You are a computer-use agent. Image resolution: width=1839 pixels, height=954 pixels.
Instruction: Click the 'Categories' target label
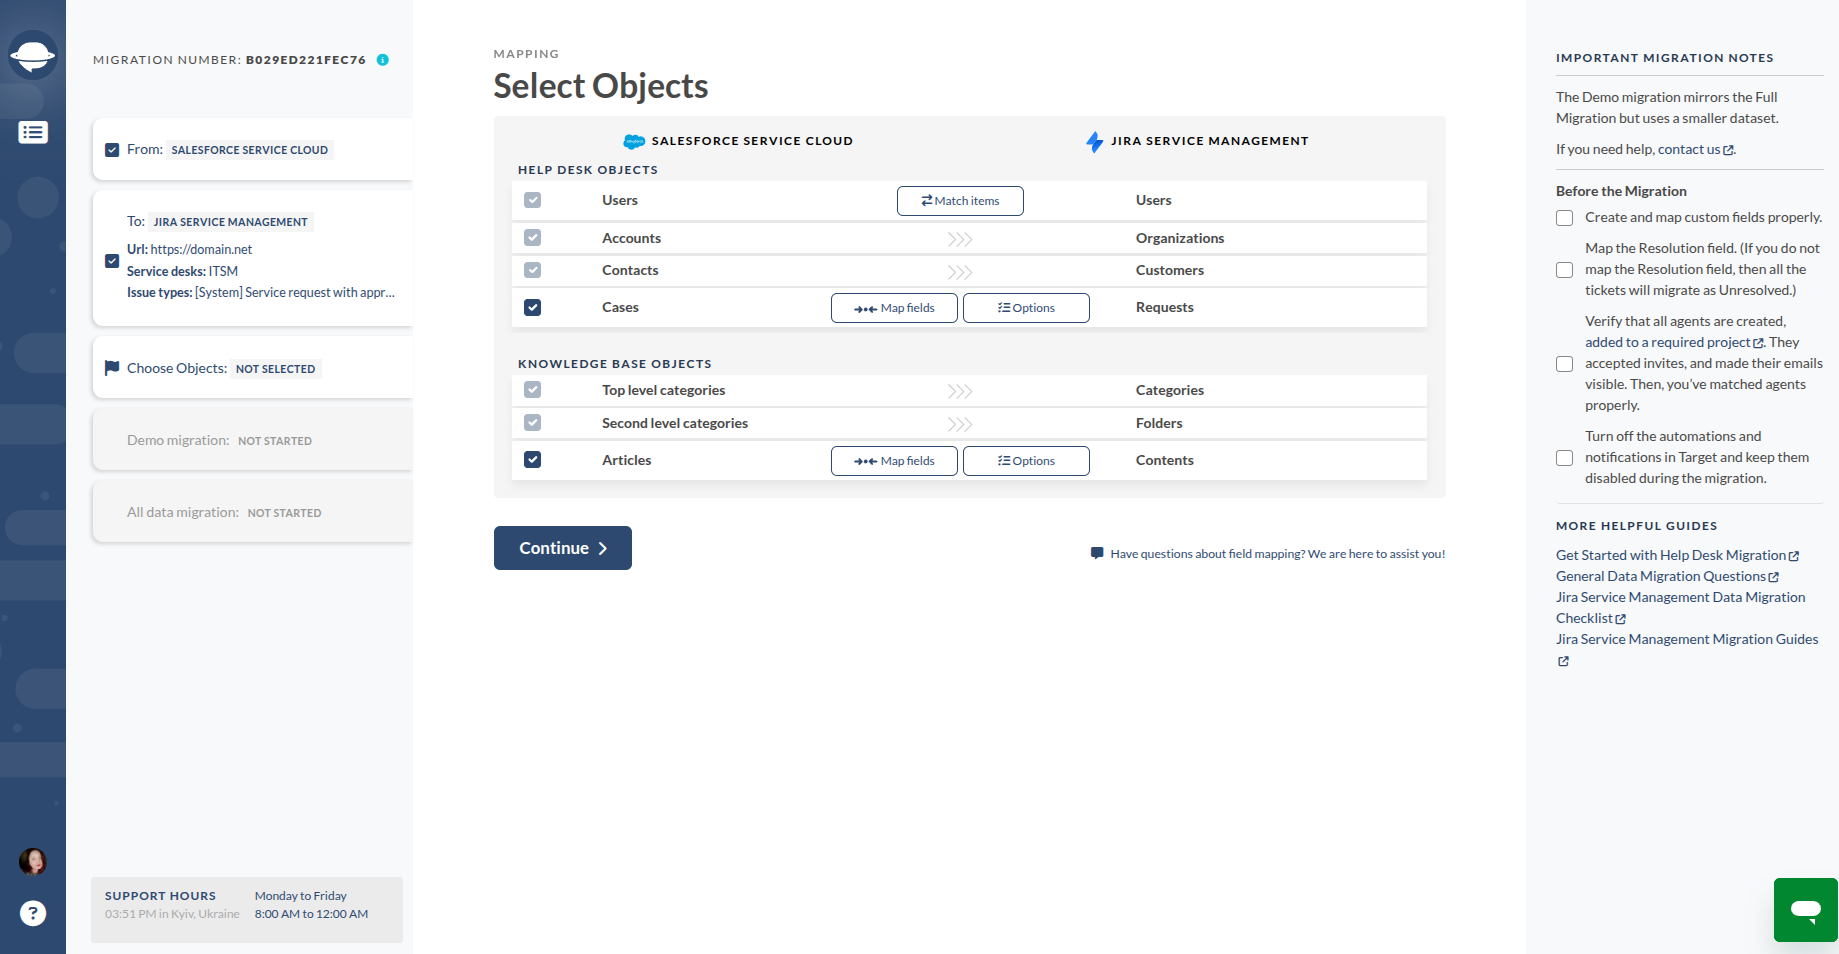(1170, 390)
